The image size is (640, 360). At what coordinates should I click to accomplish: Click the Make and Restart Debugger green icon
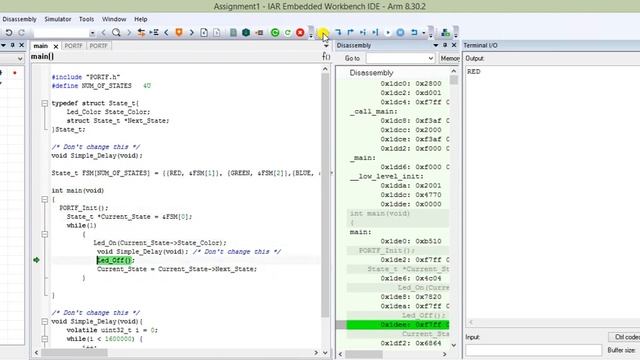[x=275, y=32]
